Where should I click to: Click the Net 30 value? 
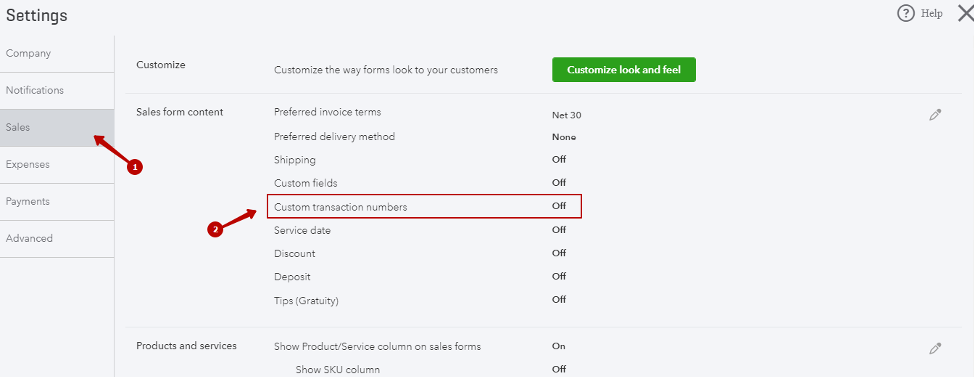(x=567, y=115)
